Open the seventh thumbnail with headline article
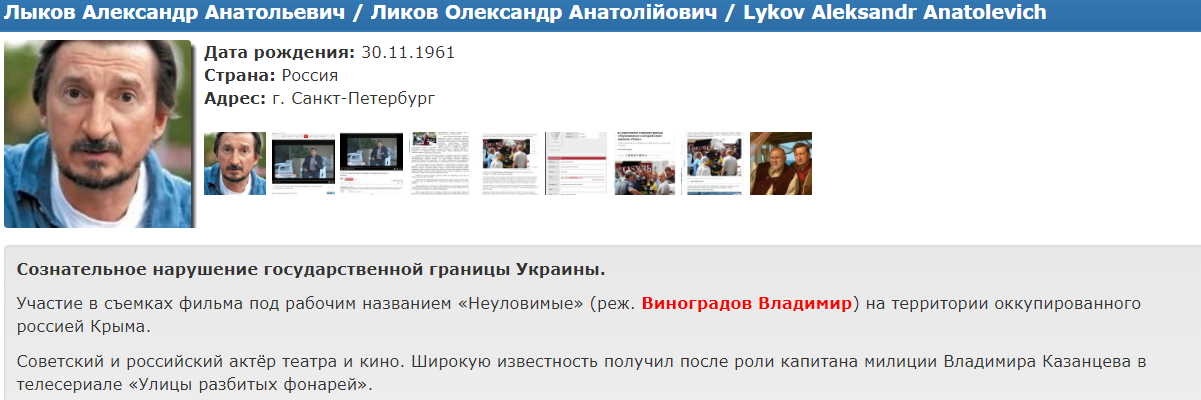 645,163
